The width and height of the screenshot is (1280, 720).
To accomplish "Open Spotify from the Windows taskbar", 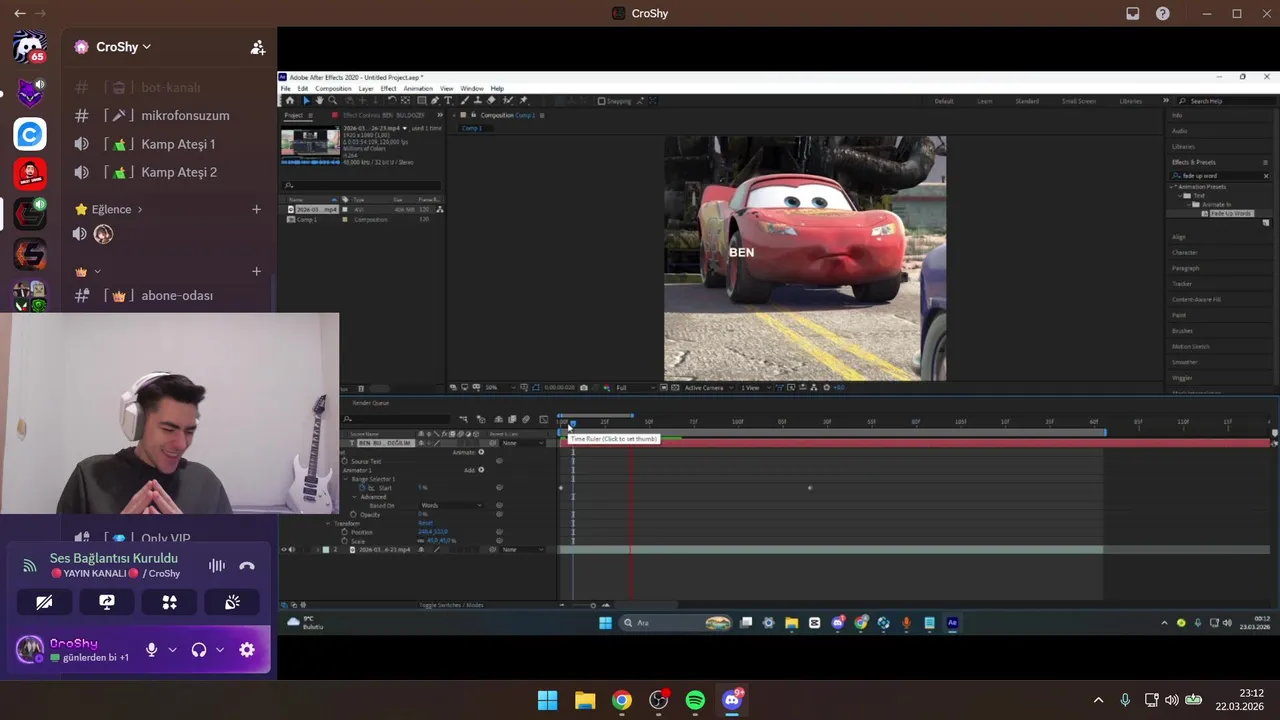I will tap(695, 700).
